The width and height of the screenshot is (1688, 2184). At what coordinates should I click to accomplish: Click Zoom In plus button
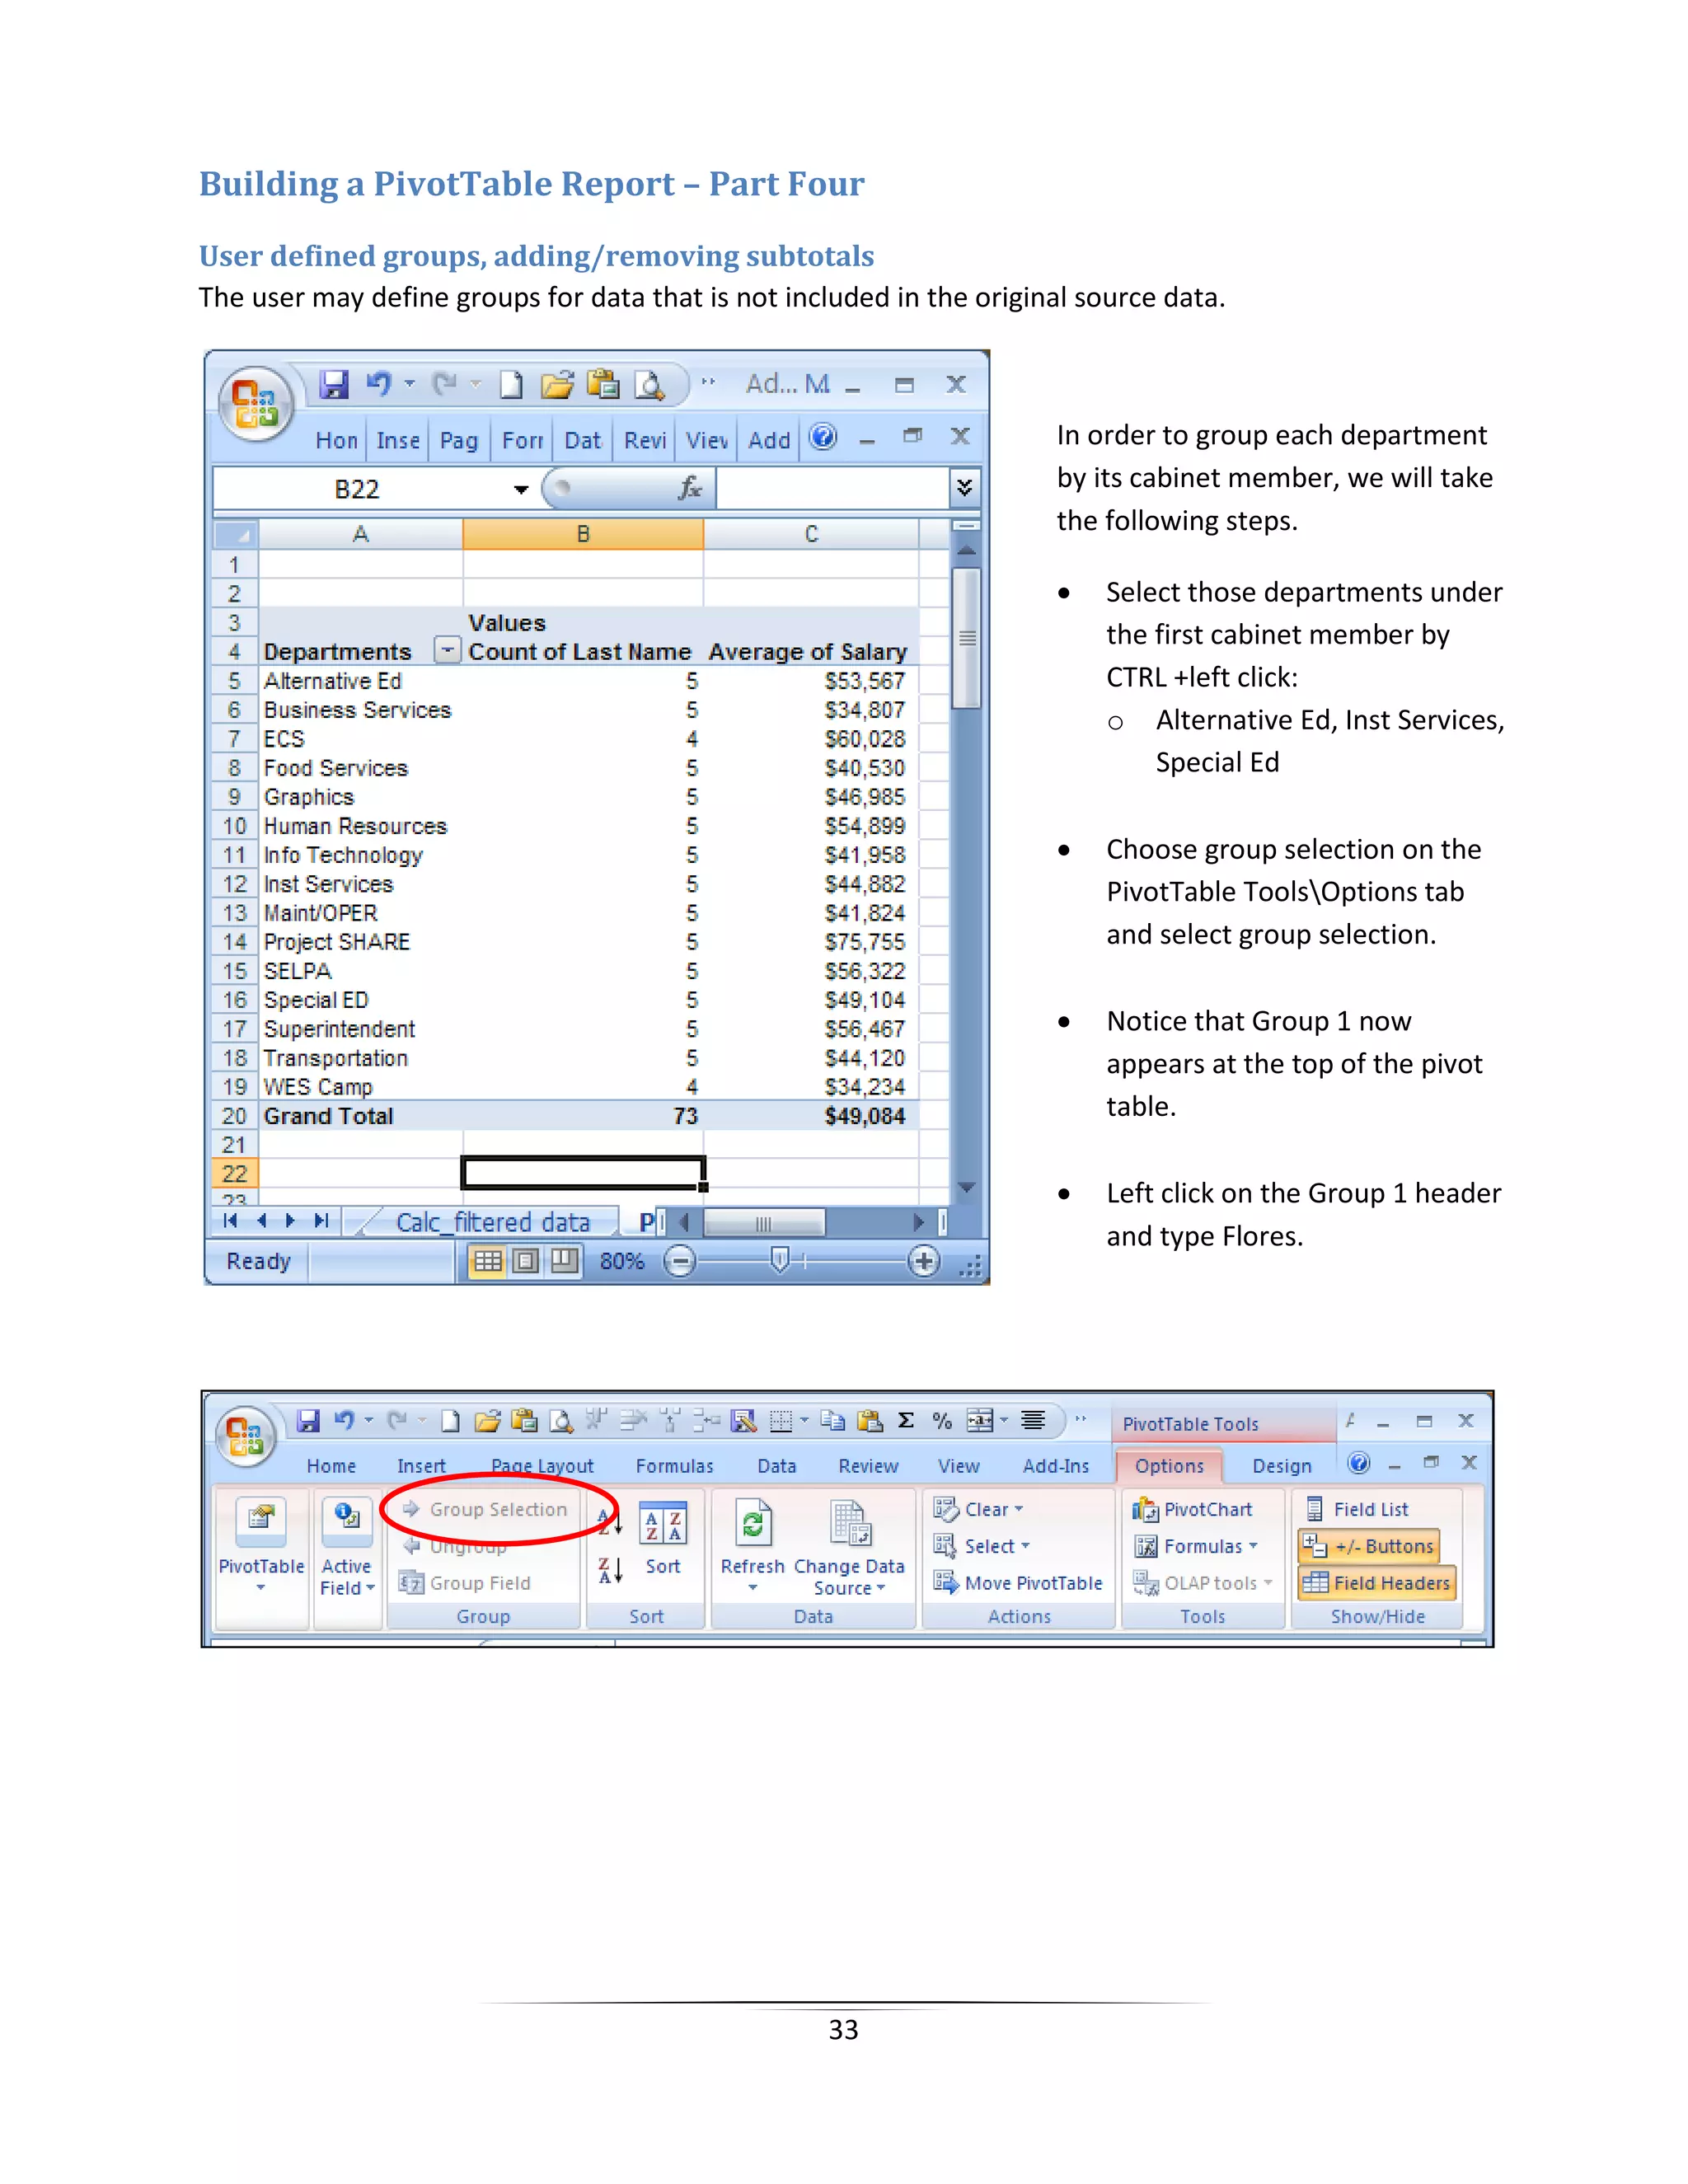(924, 1261)
